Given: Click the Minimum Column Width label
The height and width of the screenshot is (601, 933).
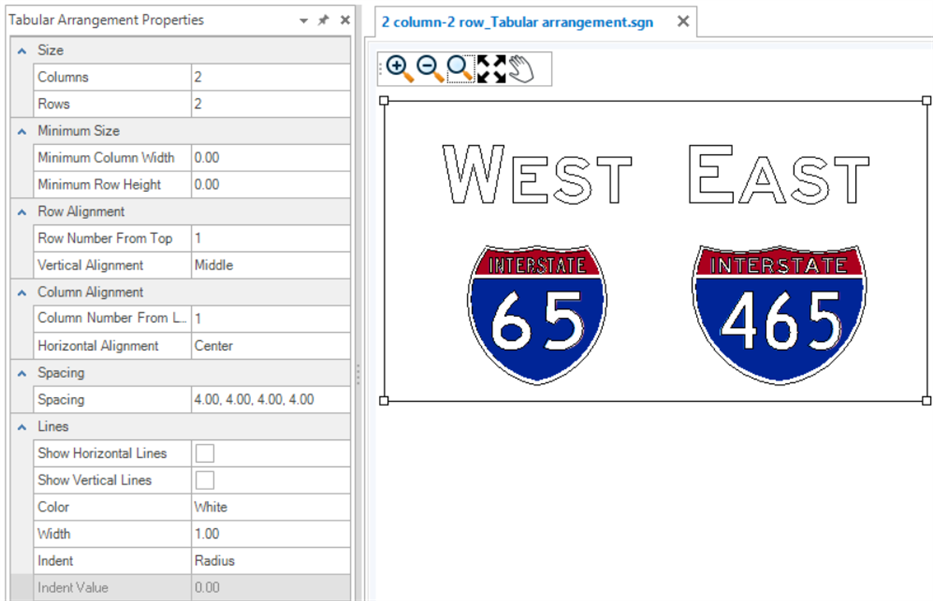Looking at the screenshot, I should coord(106,158).
